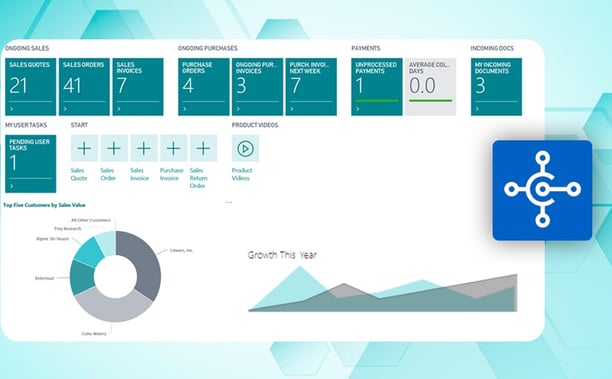
Task: Open the Sales Invoices tile showing 7
Action: (138, 87)
